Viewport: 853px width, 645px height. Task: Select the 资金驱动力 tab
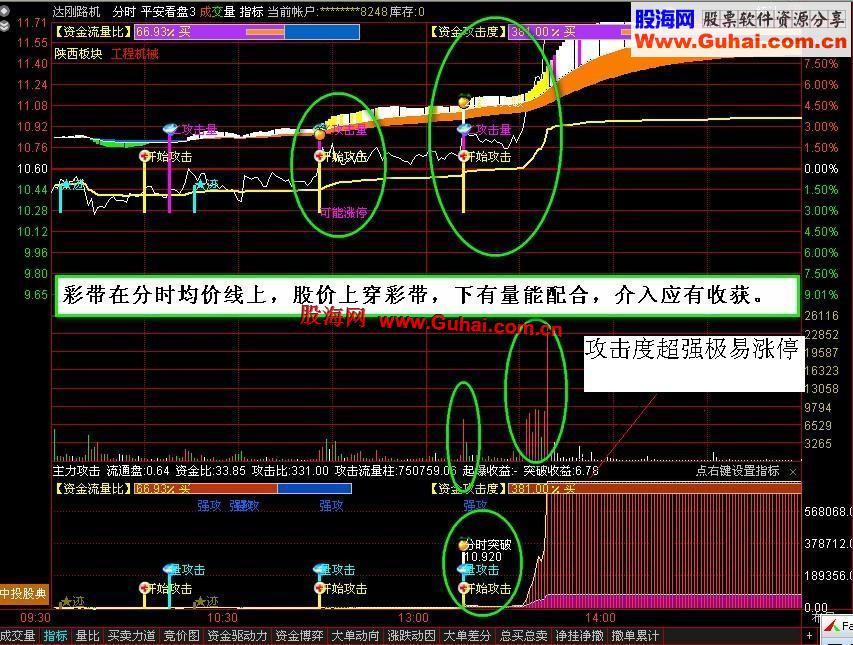coord(237,636)
